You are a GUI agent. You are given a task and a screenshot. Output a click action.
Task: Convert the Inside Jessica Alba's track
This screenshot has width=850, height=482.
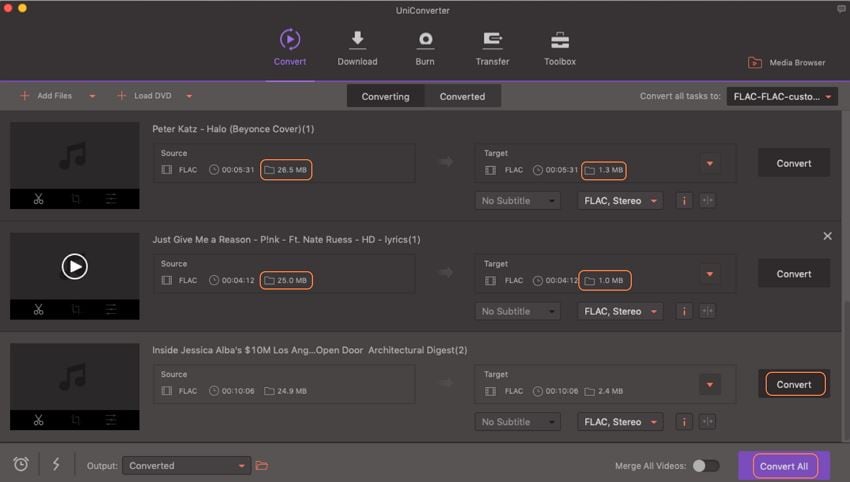(x=794, y=384)
